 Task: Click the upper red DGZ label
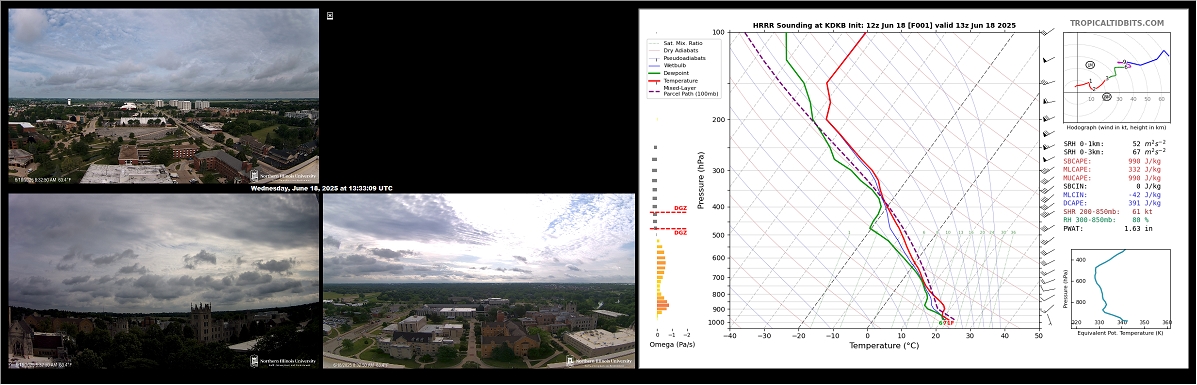680,209
